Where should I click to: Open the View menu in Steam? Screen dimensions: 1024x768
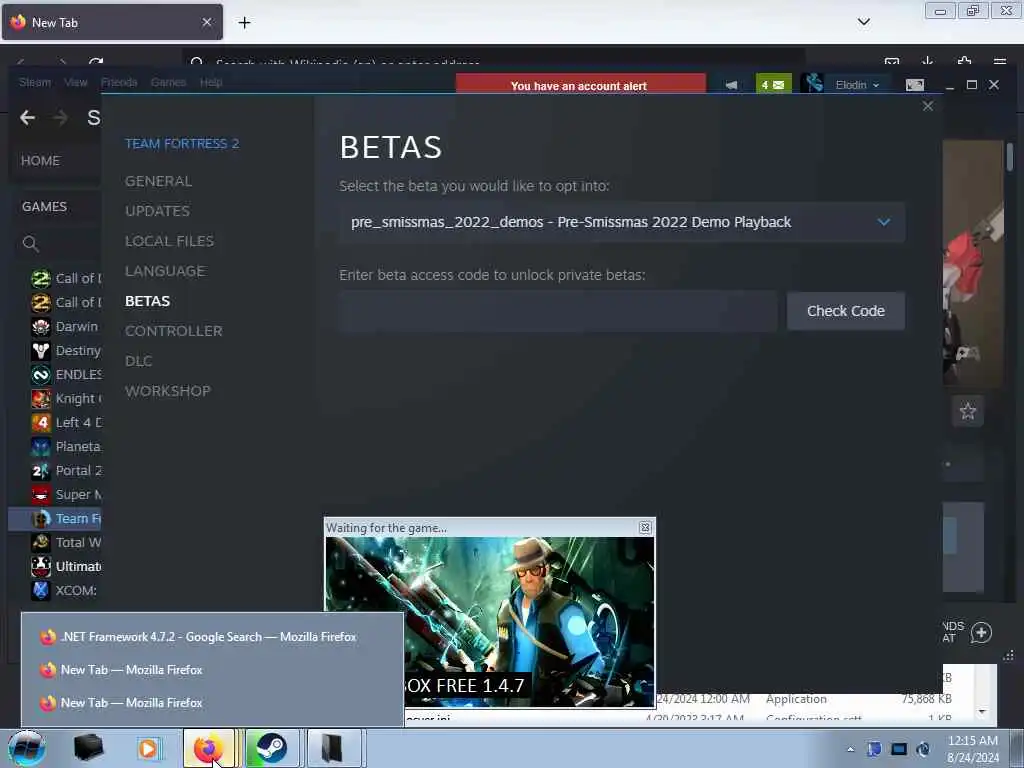pyautogui.click(x=76, y=82)
